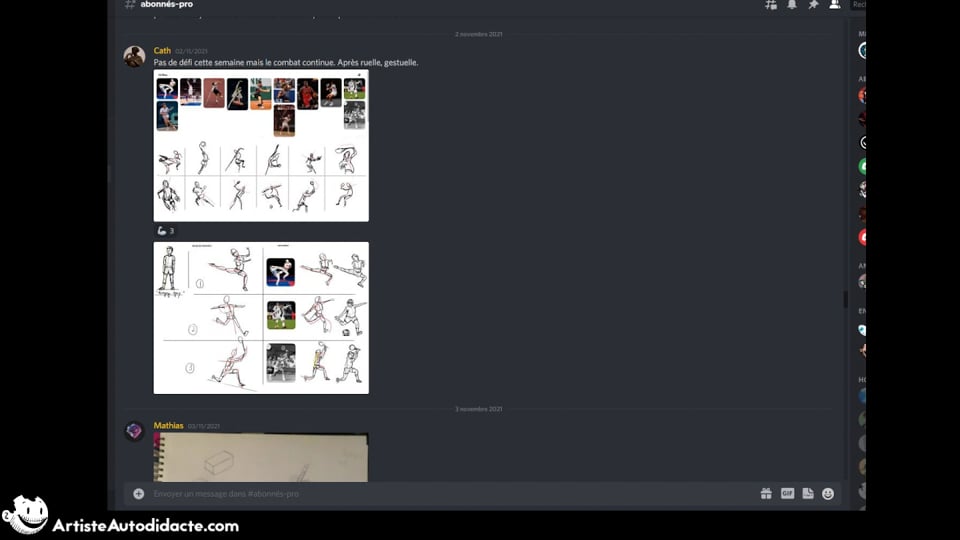Viewport: 960px width, 540px height.
Task: Open Cath's second image with numbered poses
Action: (x=261, y=318)
